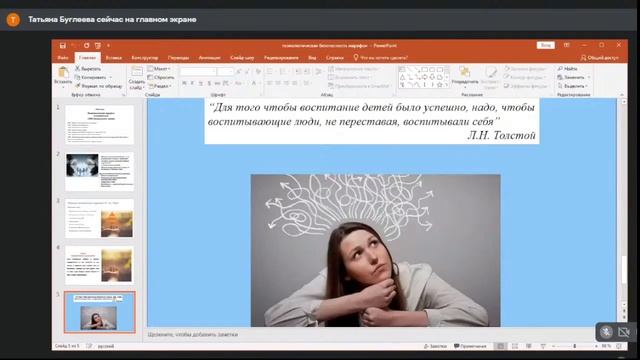
Task: Toggle italic formatting
Action: click(x=192, y=83)
